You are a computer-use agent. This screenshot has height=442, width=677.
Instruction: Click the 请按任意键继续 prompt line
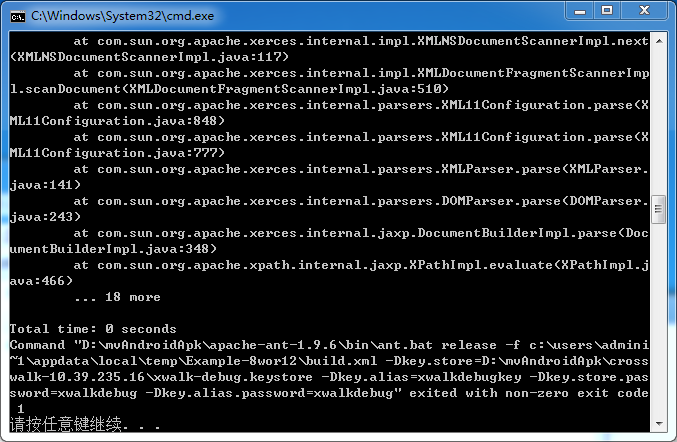coord(85,425)
